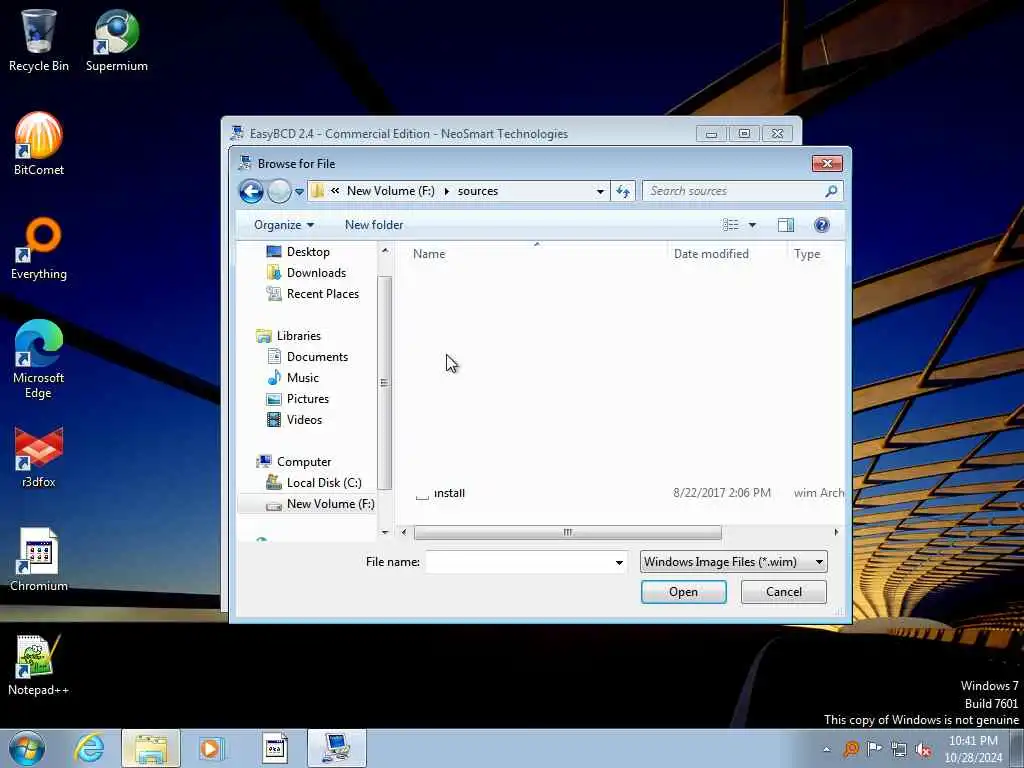The image size is (1024, 768).
Task: Click file list scroll right arrow
Action: 836,532
